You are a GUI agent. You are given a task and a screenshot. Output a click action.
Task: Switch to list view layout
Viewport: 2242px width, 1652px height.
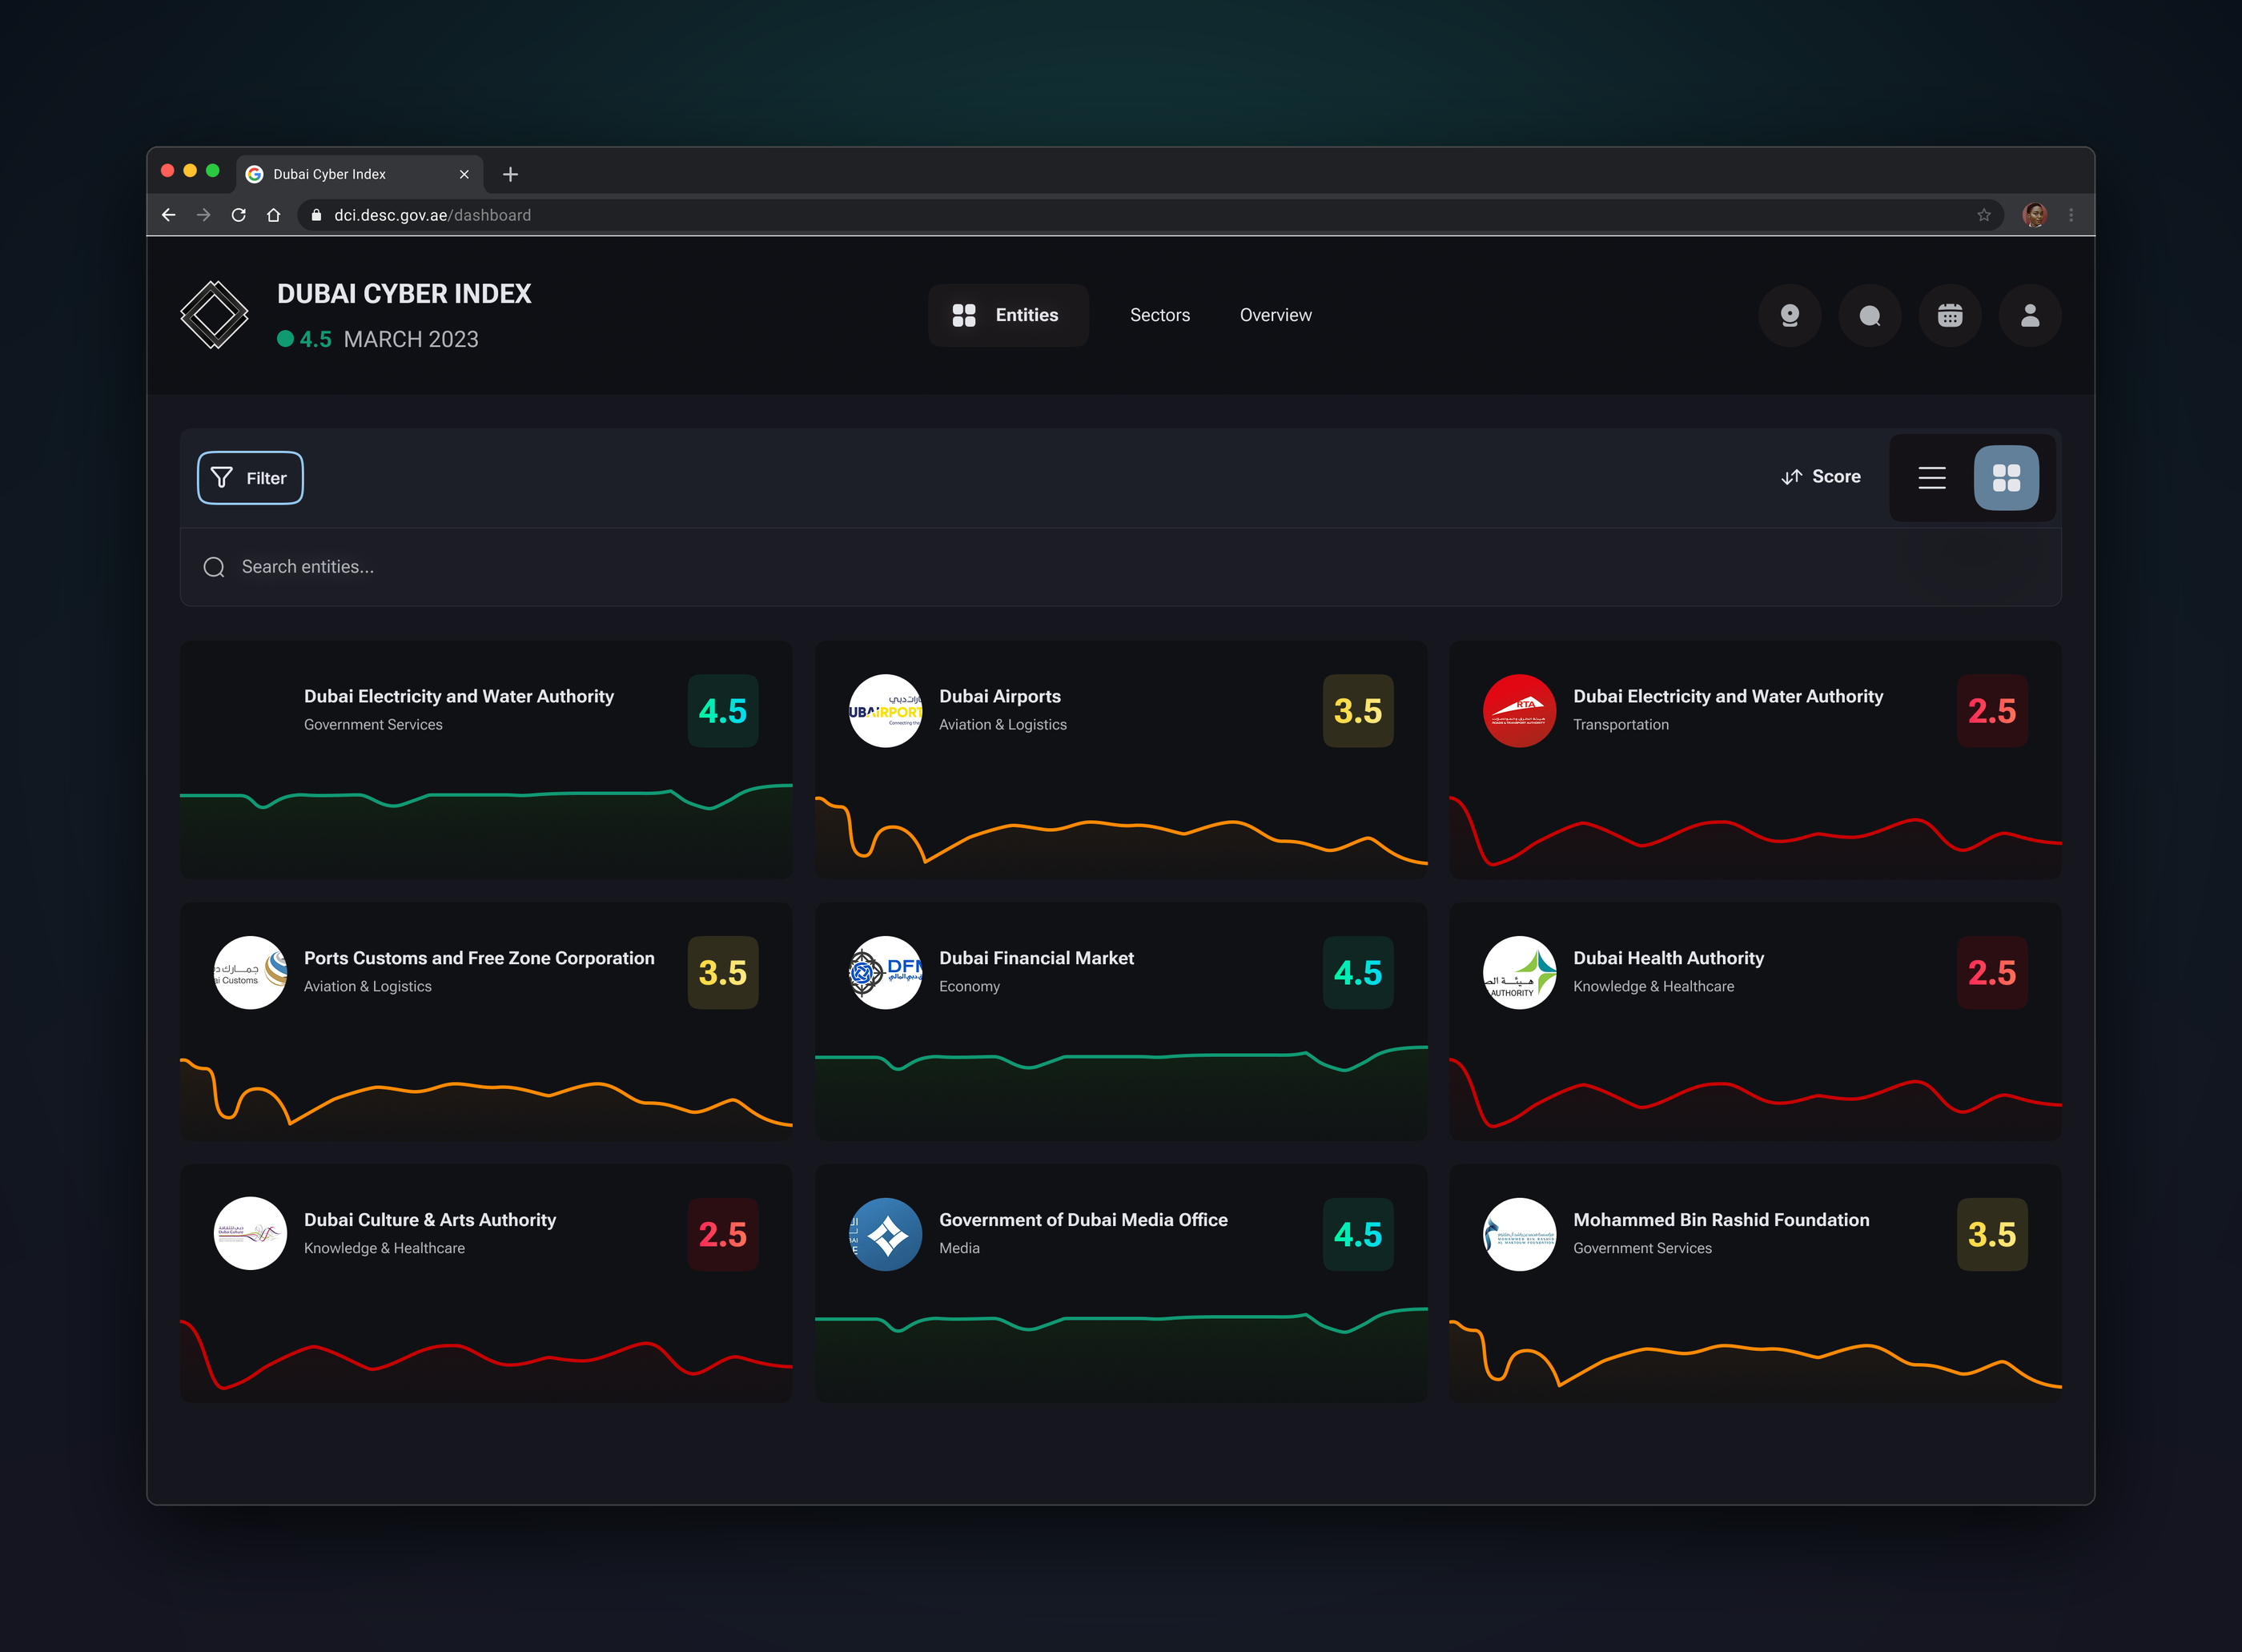(x=1932, y=478)
